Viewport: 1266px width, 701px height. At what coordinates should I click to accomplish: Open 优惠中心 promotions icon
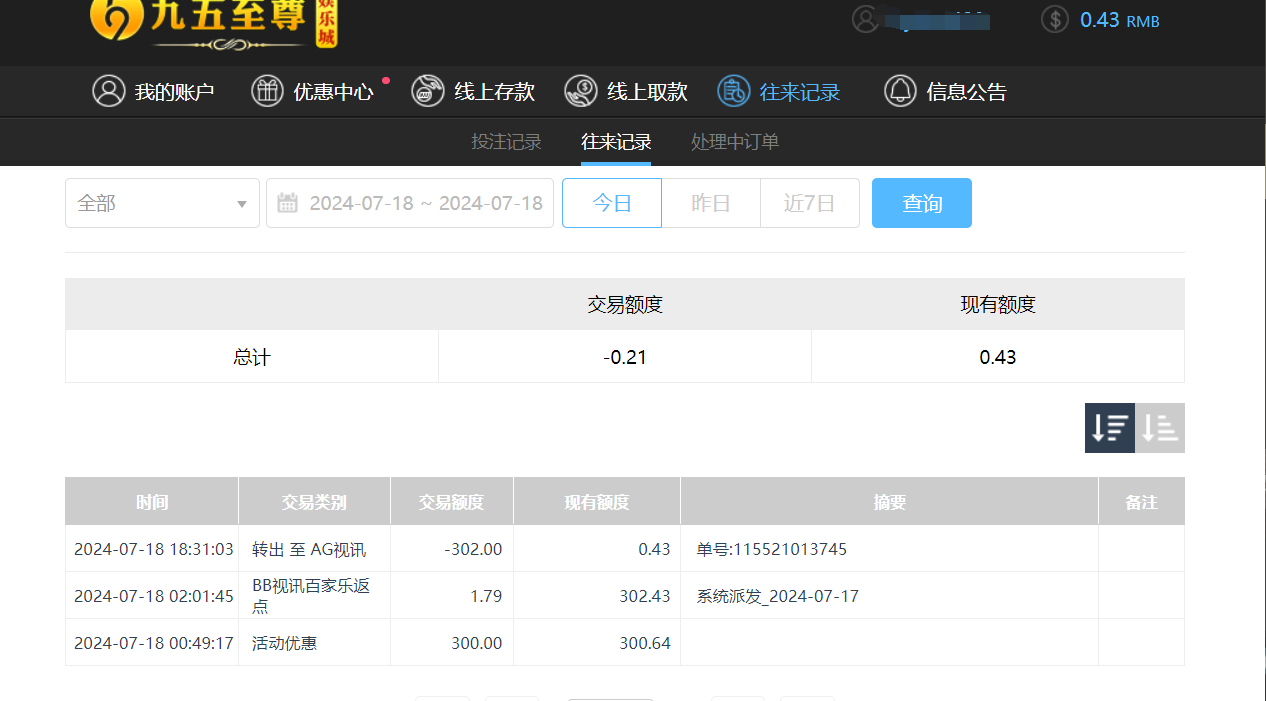267,91
